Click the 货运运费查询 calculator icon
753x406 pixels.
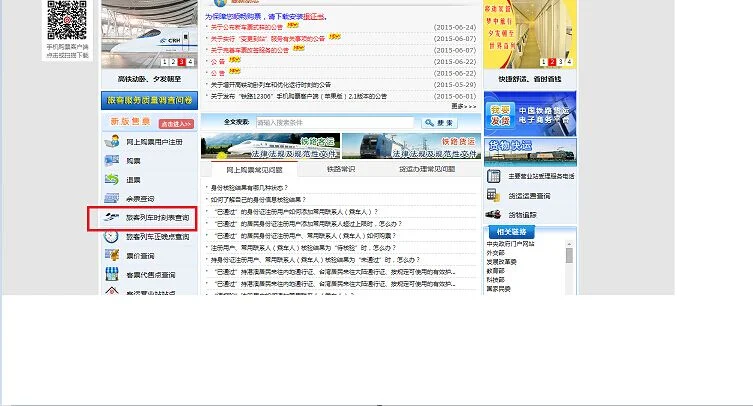[493, 195]
